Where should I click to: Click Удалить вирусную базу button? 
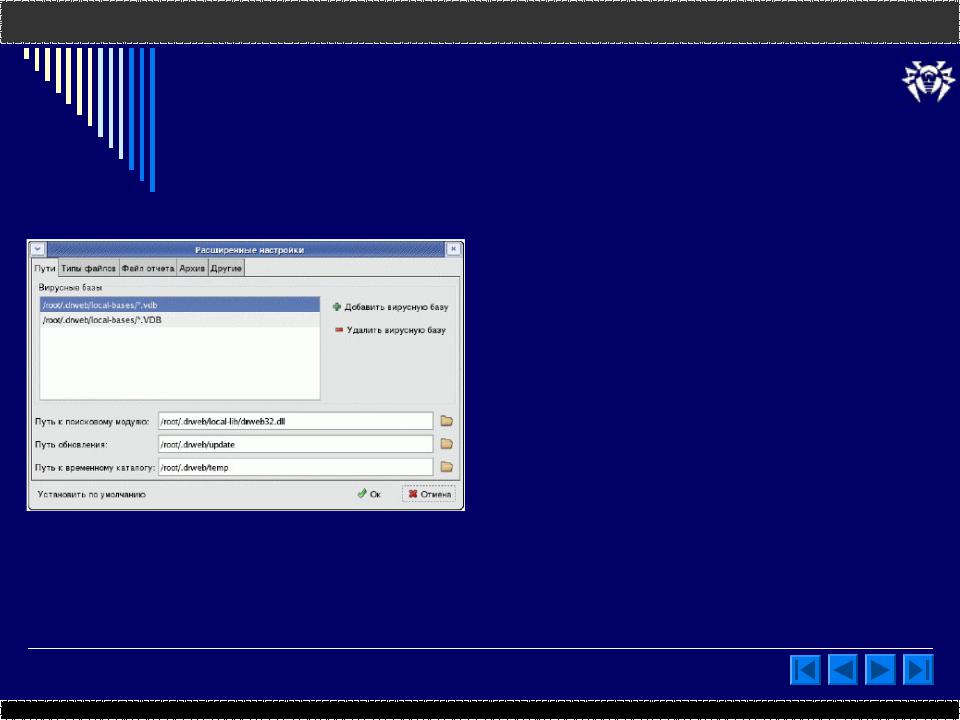click(391, 330)
